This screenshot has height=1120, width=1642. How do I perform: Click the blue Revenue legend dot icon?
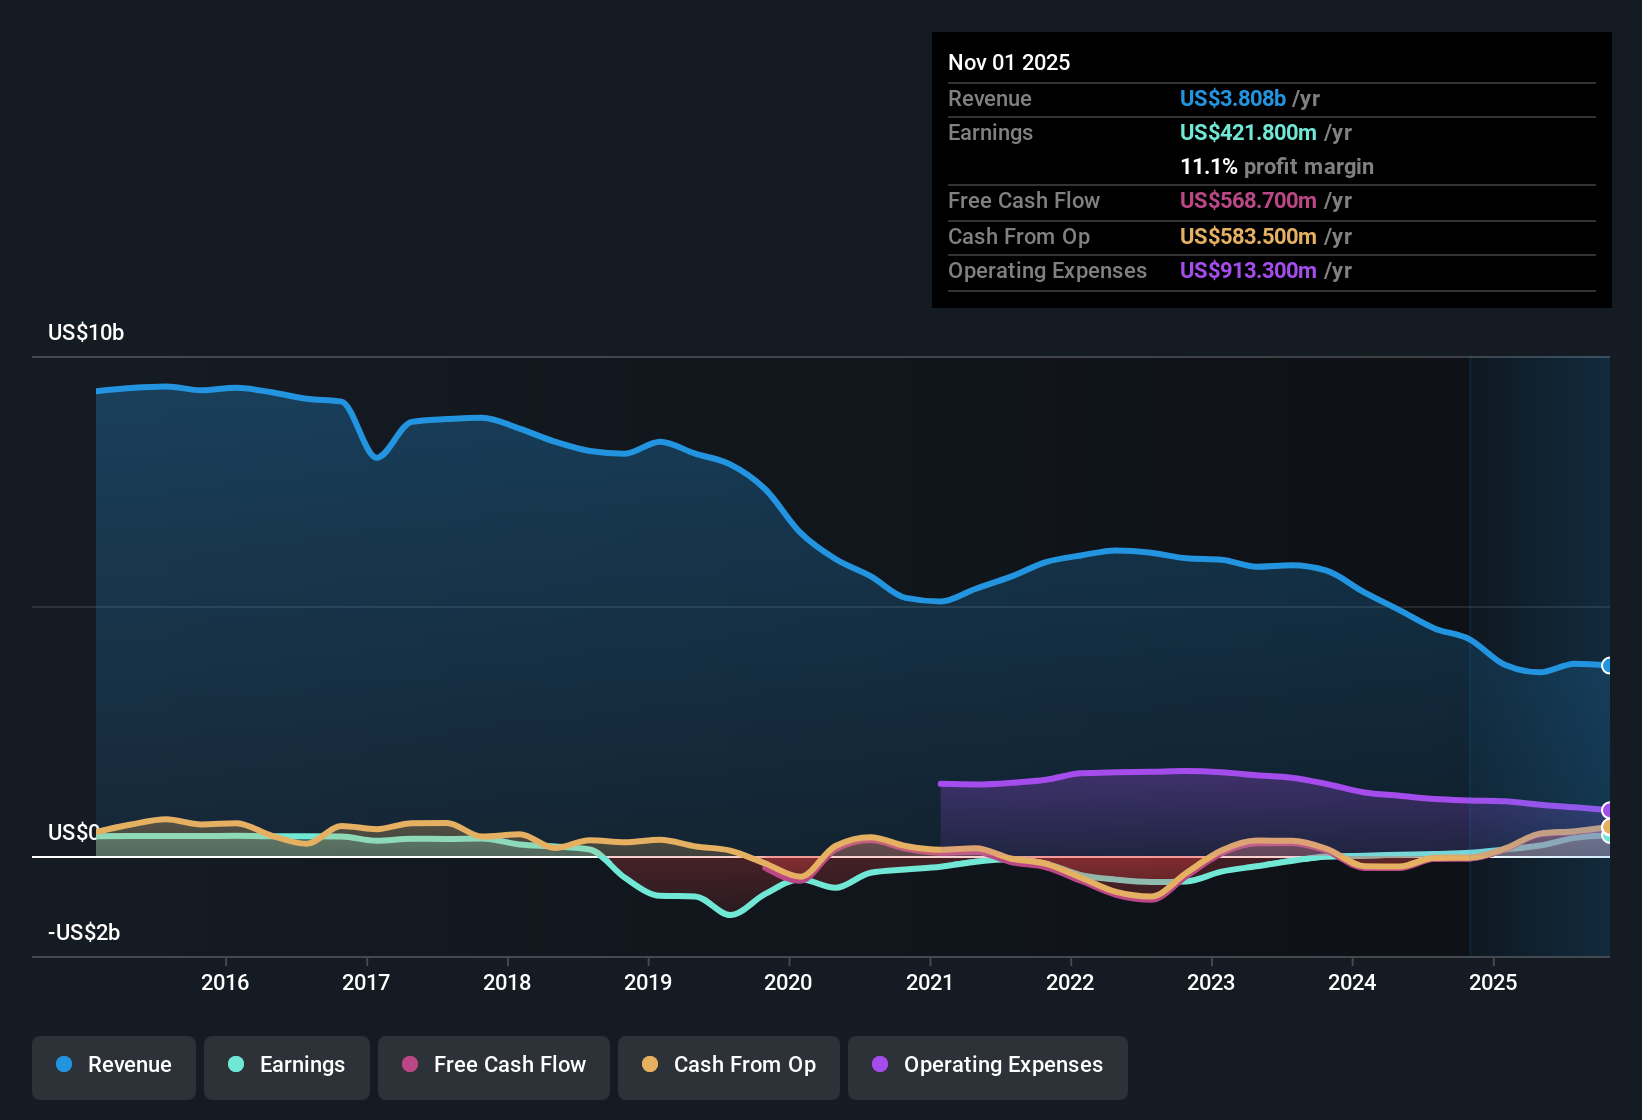pos(63,1065)
